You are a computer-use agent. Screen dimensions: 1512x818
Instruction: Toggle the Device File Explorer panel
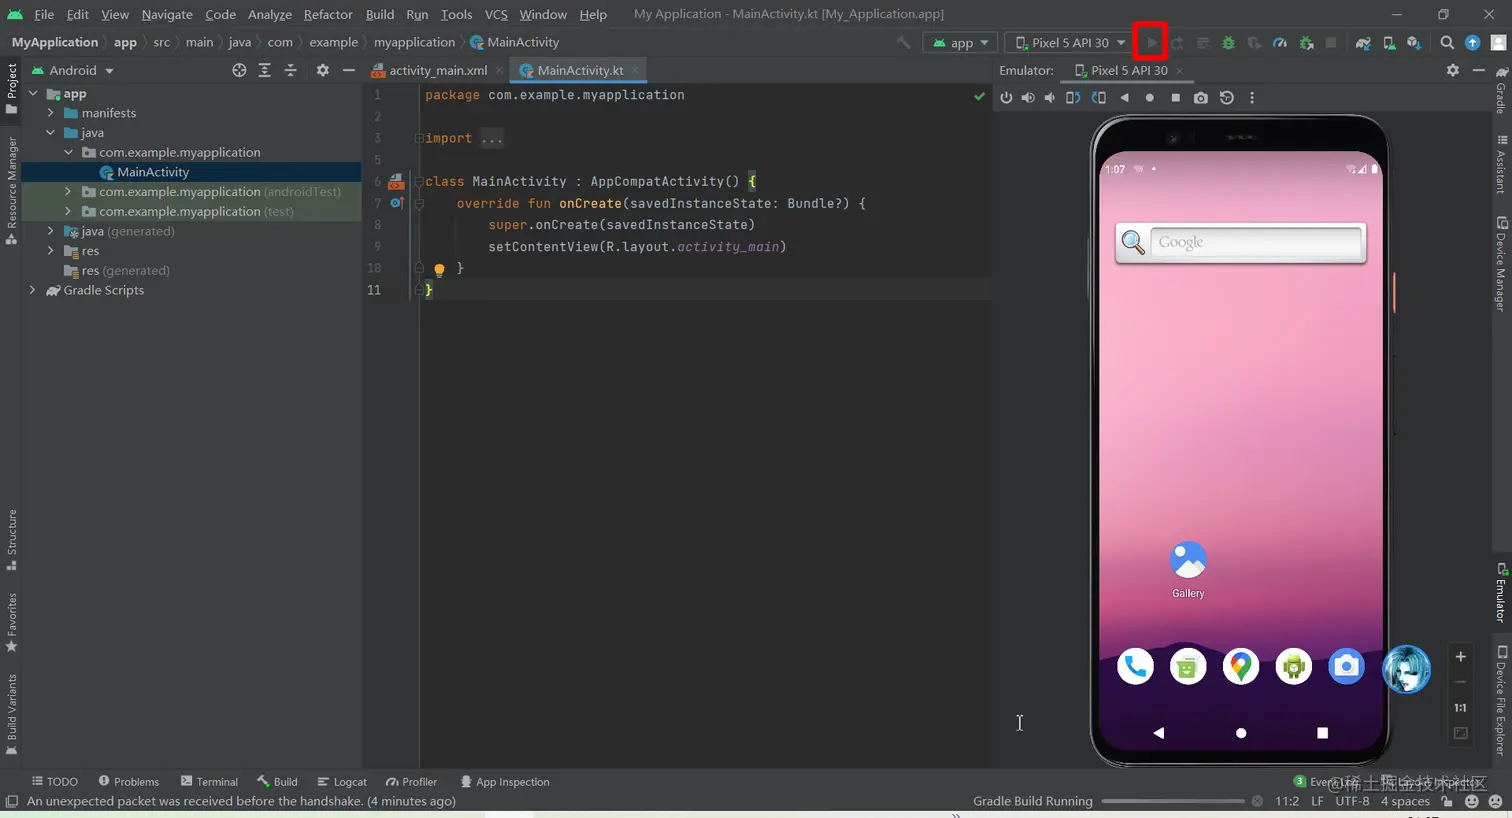point(1501,700)
